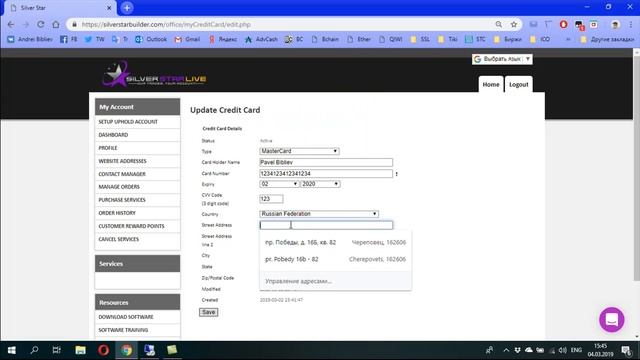Open the card Type dropdown MasterCard
This screenshot has height=360, width=640.
299,151
